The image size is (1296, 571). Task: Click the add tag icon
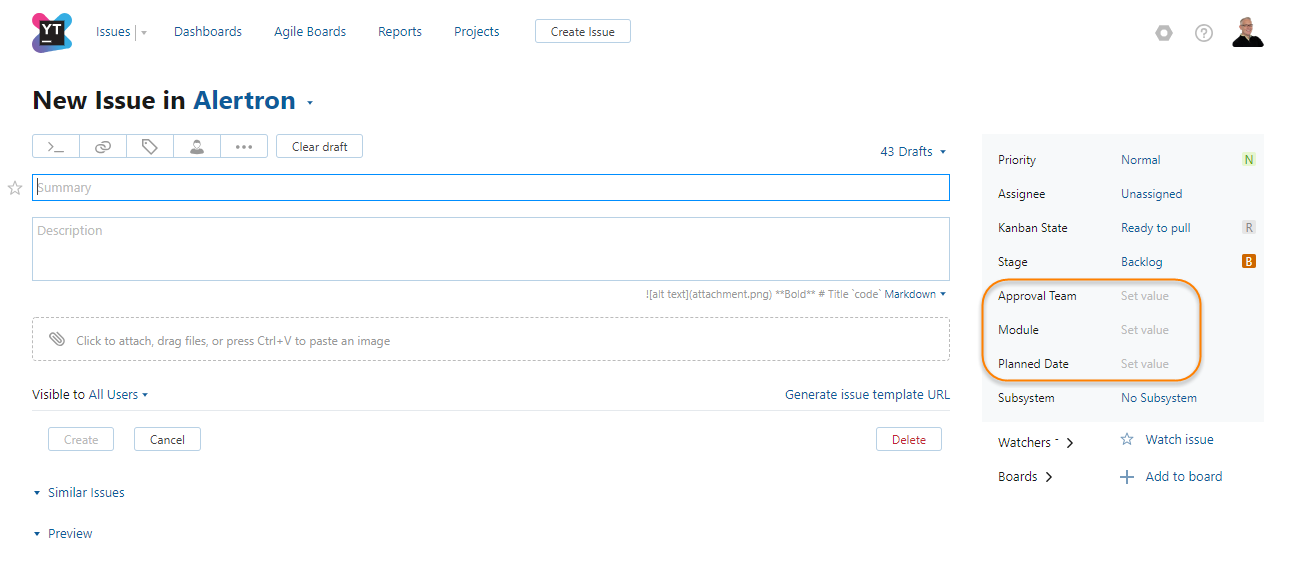[x=150, y=146]
